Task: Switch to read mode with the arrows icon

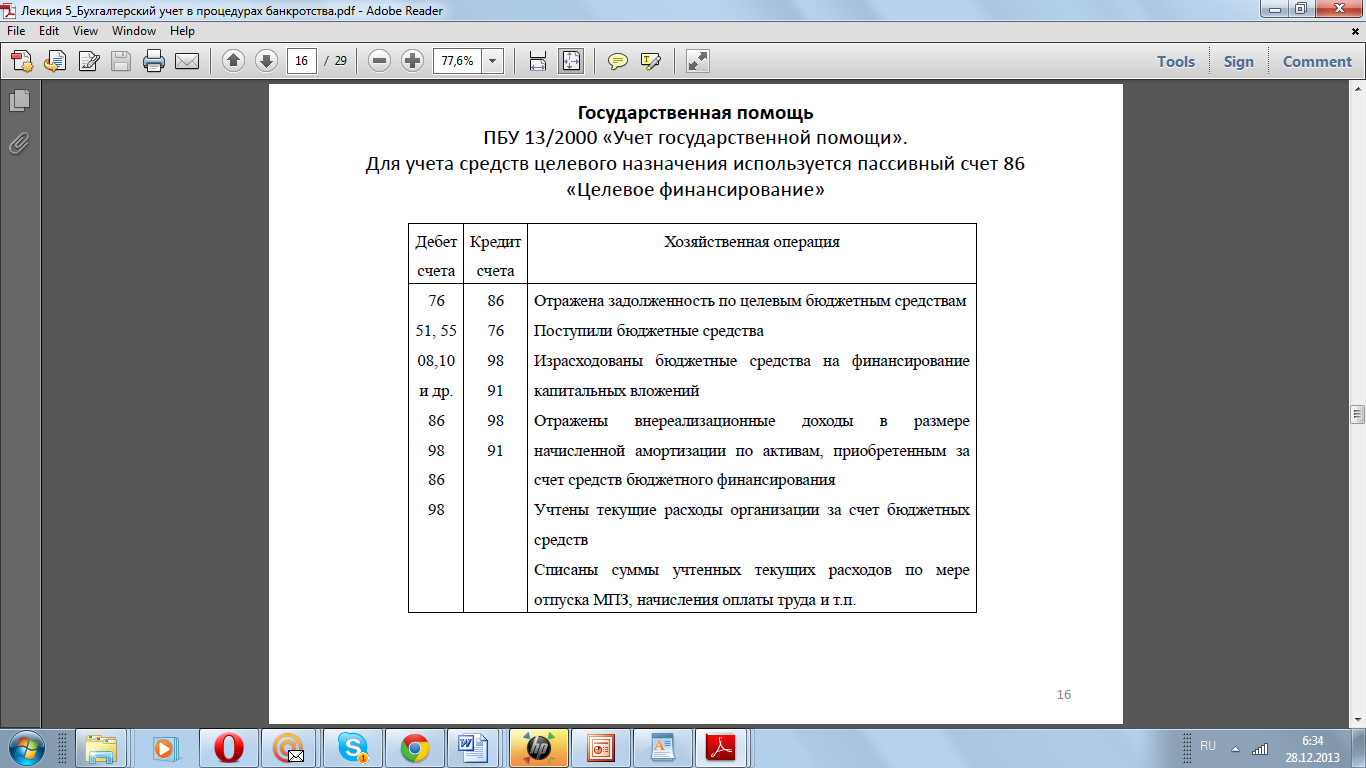Action: [x=698, y=61]
